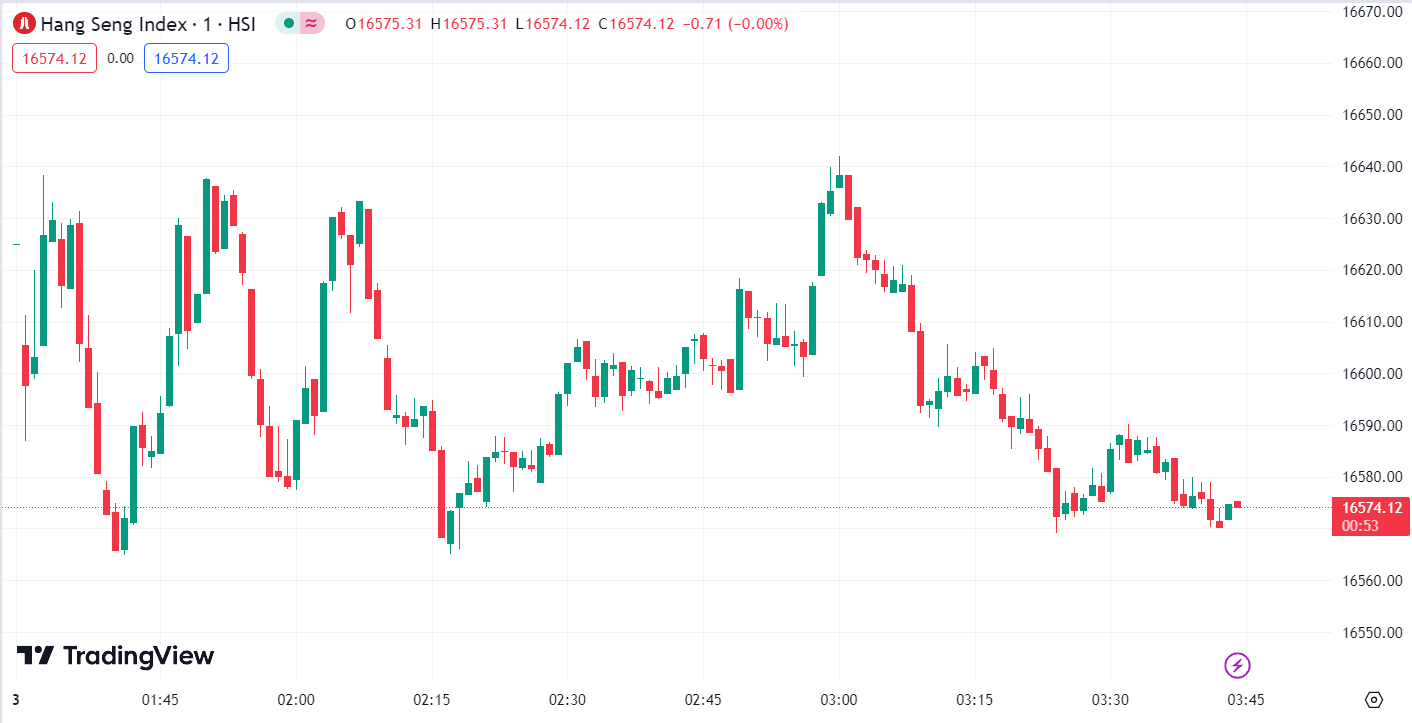Click the red sell price 16574.12 box
The height and width of the screenshot is (723, 1412).
54,58
